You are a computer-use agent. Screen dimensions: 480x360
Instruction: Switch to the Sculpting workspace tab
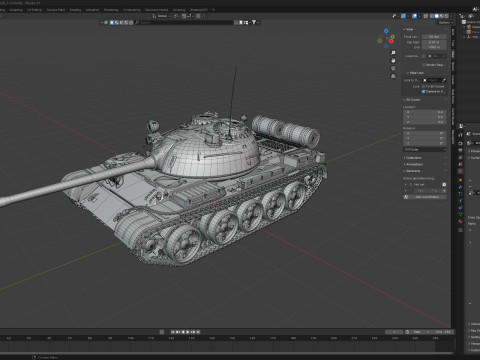pos(16,10)
